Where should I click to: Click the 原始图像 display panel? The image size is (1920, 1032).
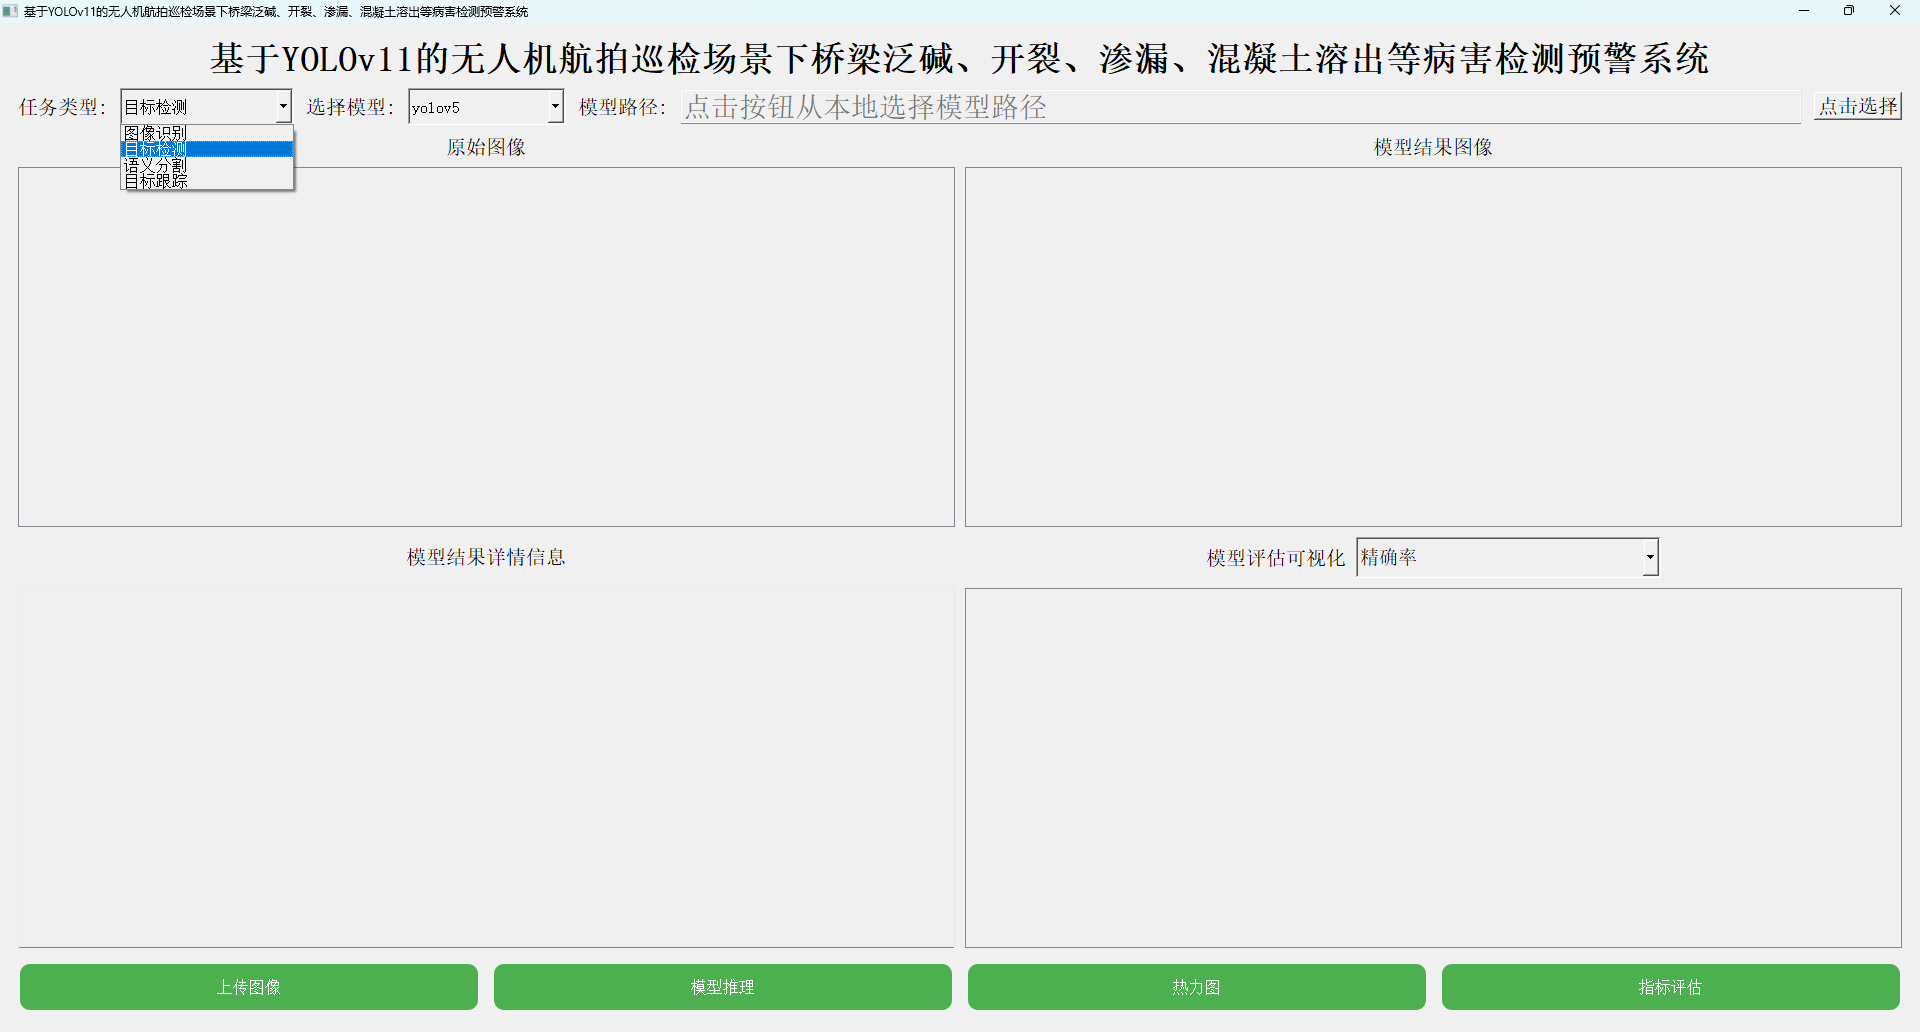tap(486, 347)
